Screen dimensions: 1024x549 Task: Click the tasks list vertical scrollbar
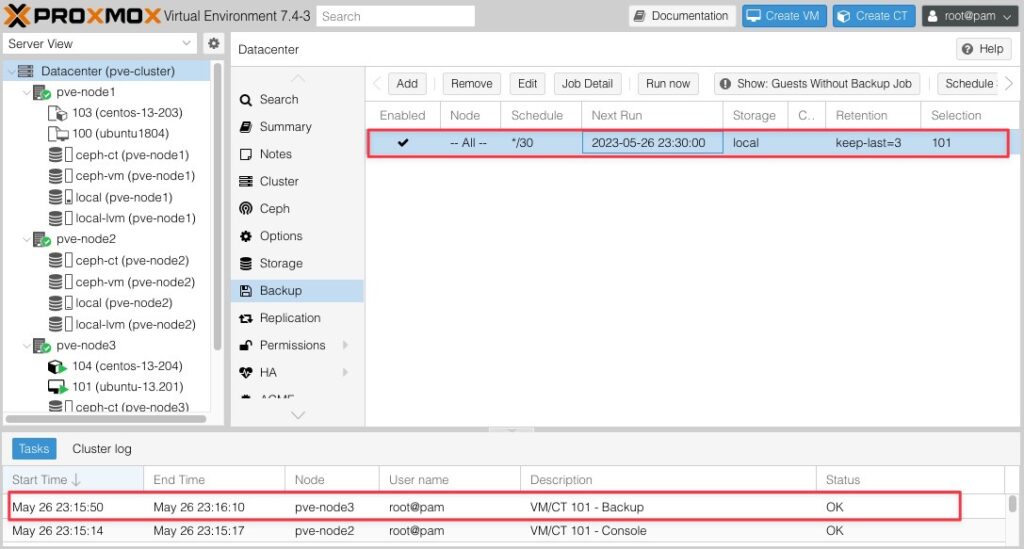point(1012,503)
